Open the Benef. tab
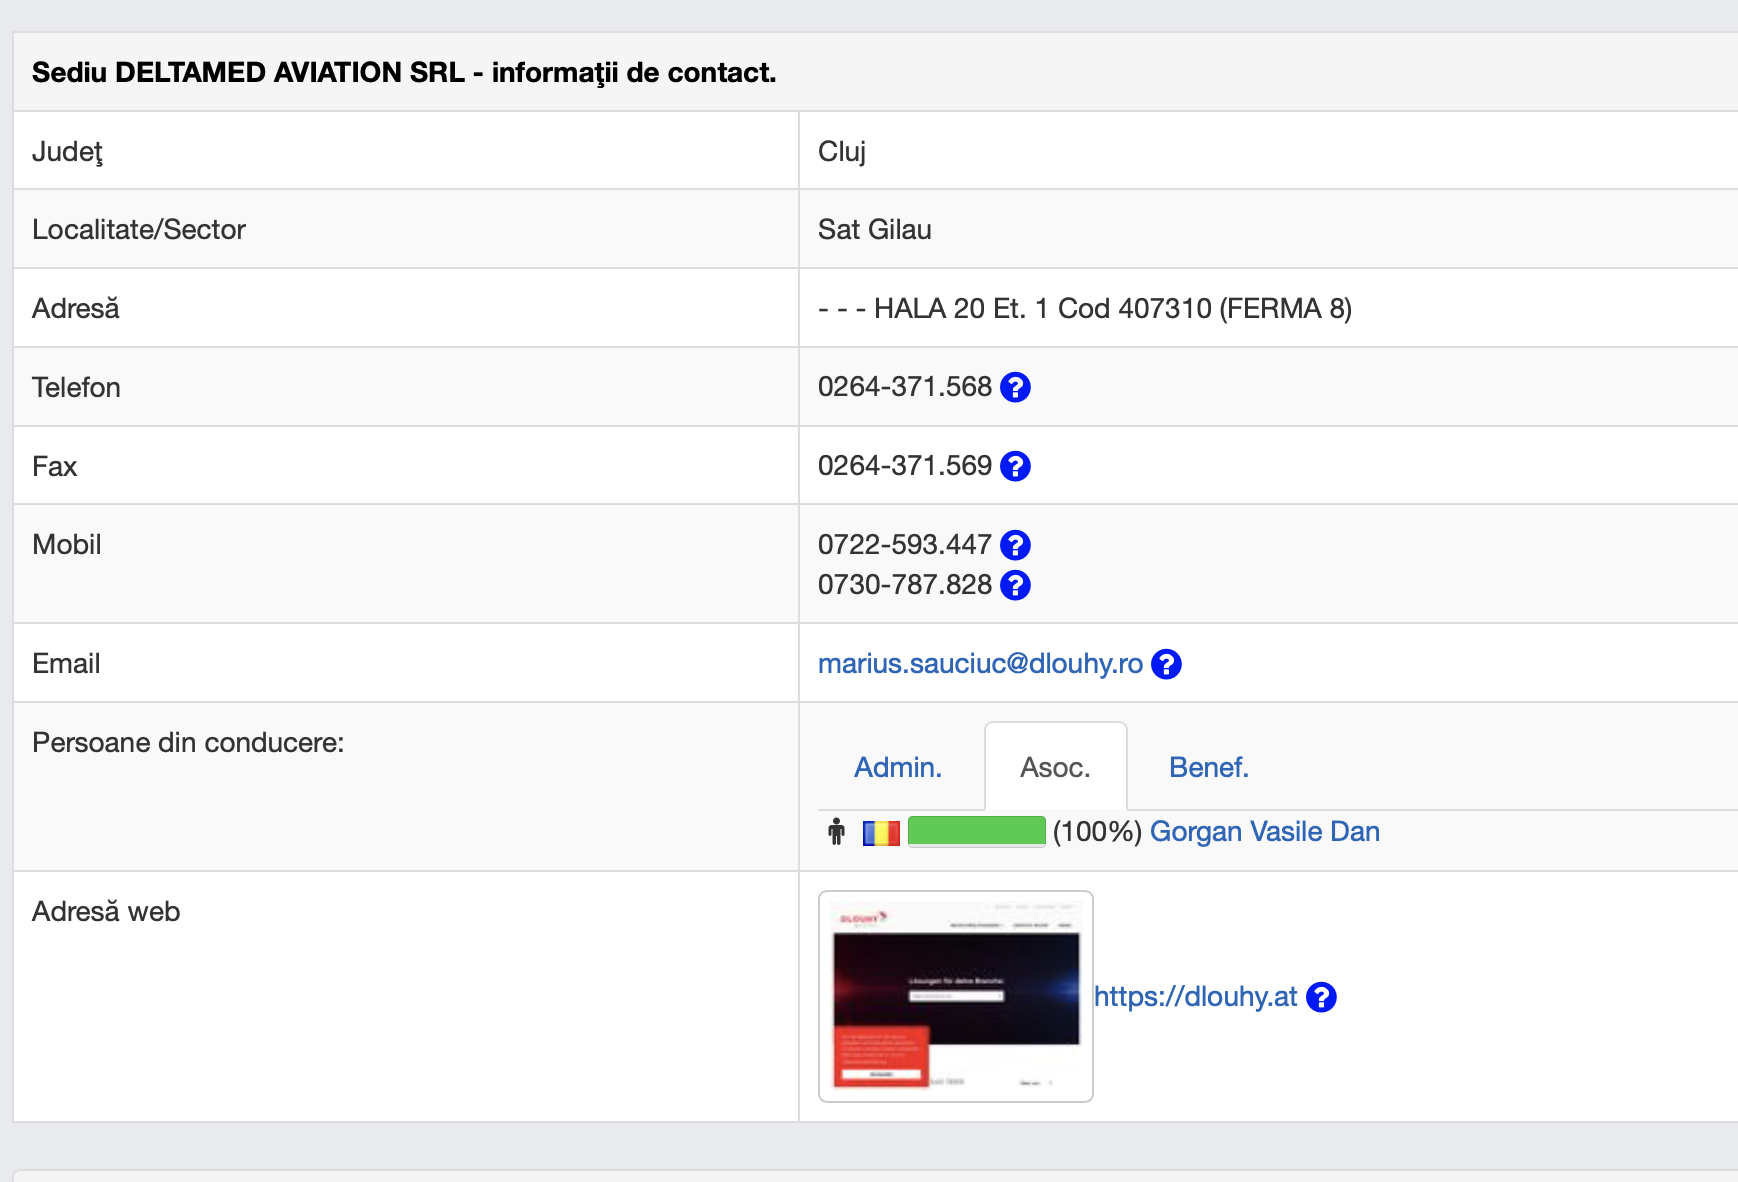The image size is (1738, 1182). [x=1208, y=767]
